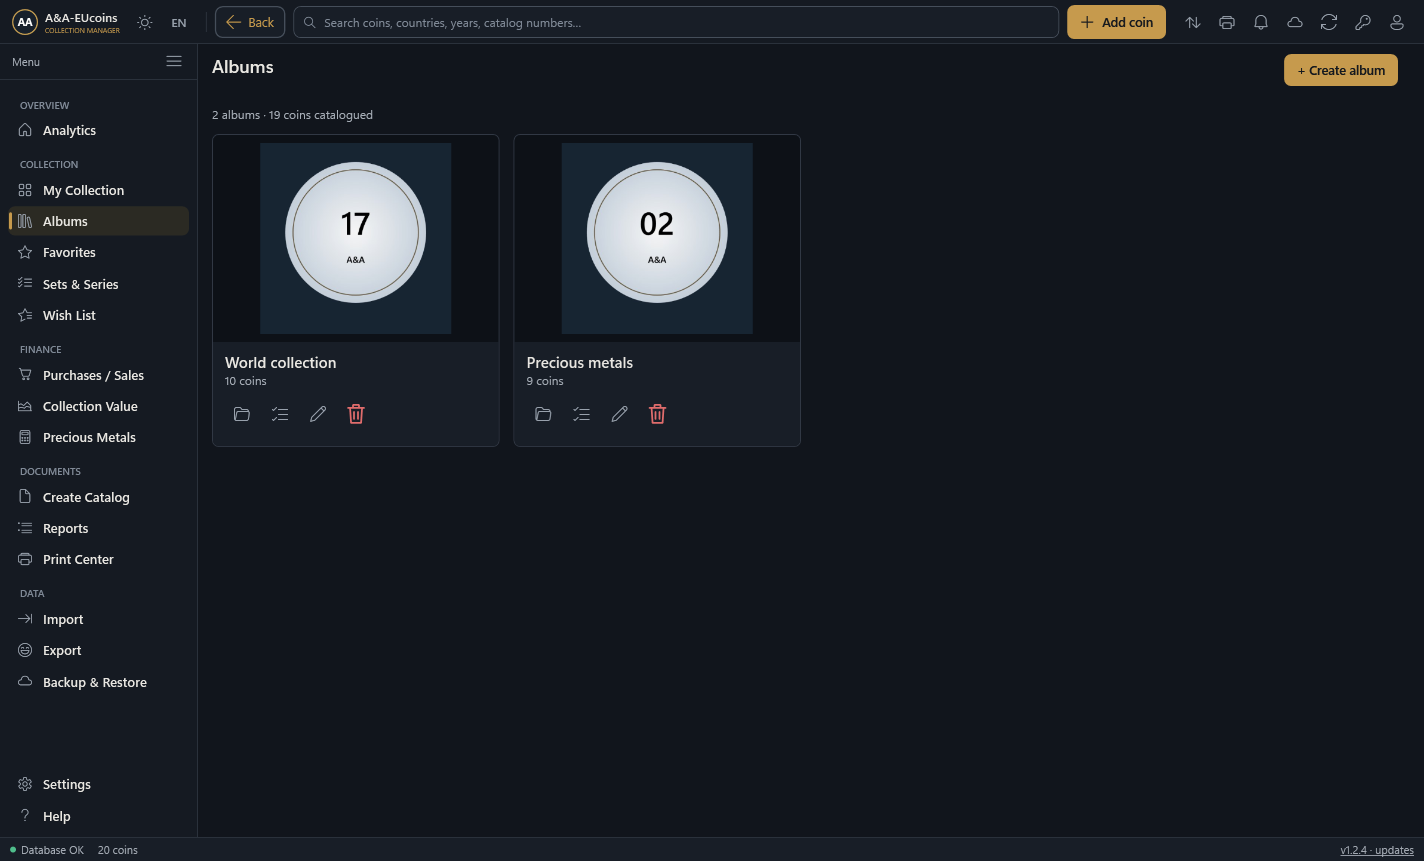This screenshot has height=861, width=1424.
Task: Open Backup & Restore
Action: point(98,682)
